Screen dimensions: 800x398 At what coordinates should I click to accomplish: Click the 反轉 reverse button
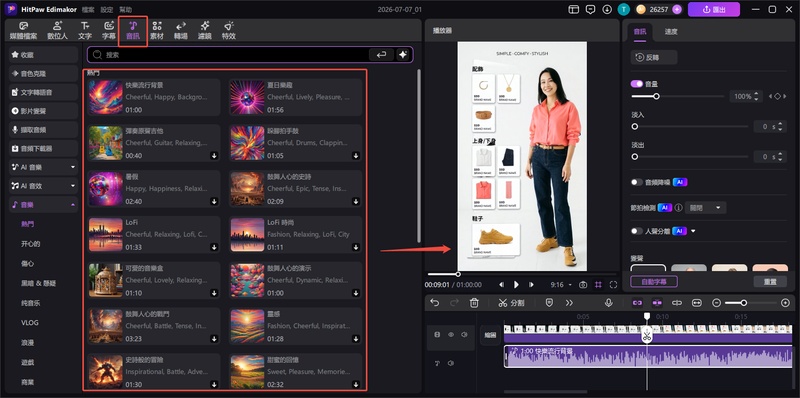pyautogui.click(x=654, y=58)
